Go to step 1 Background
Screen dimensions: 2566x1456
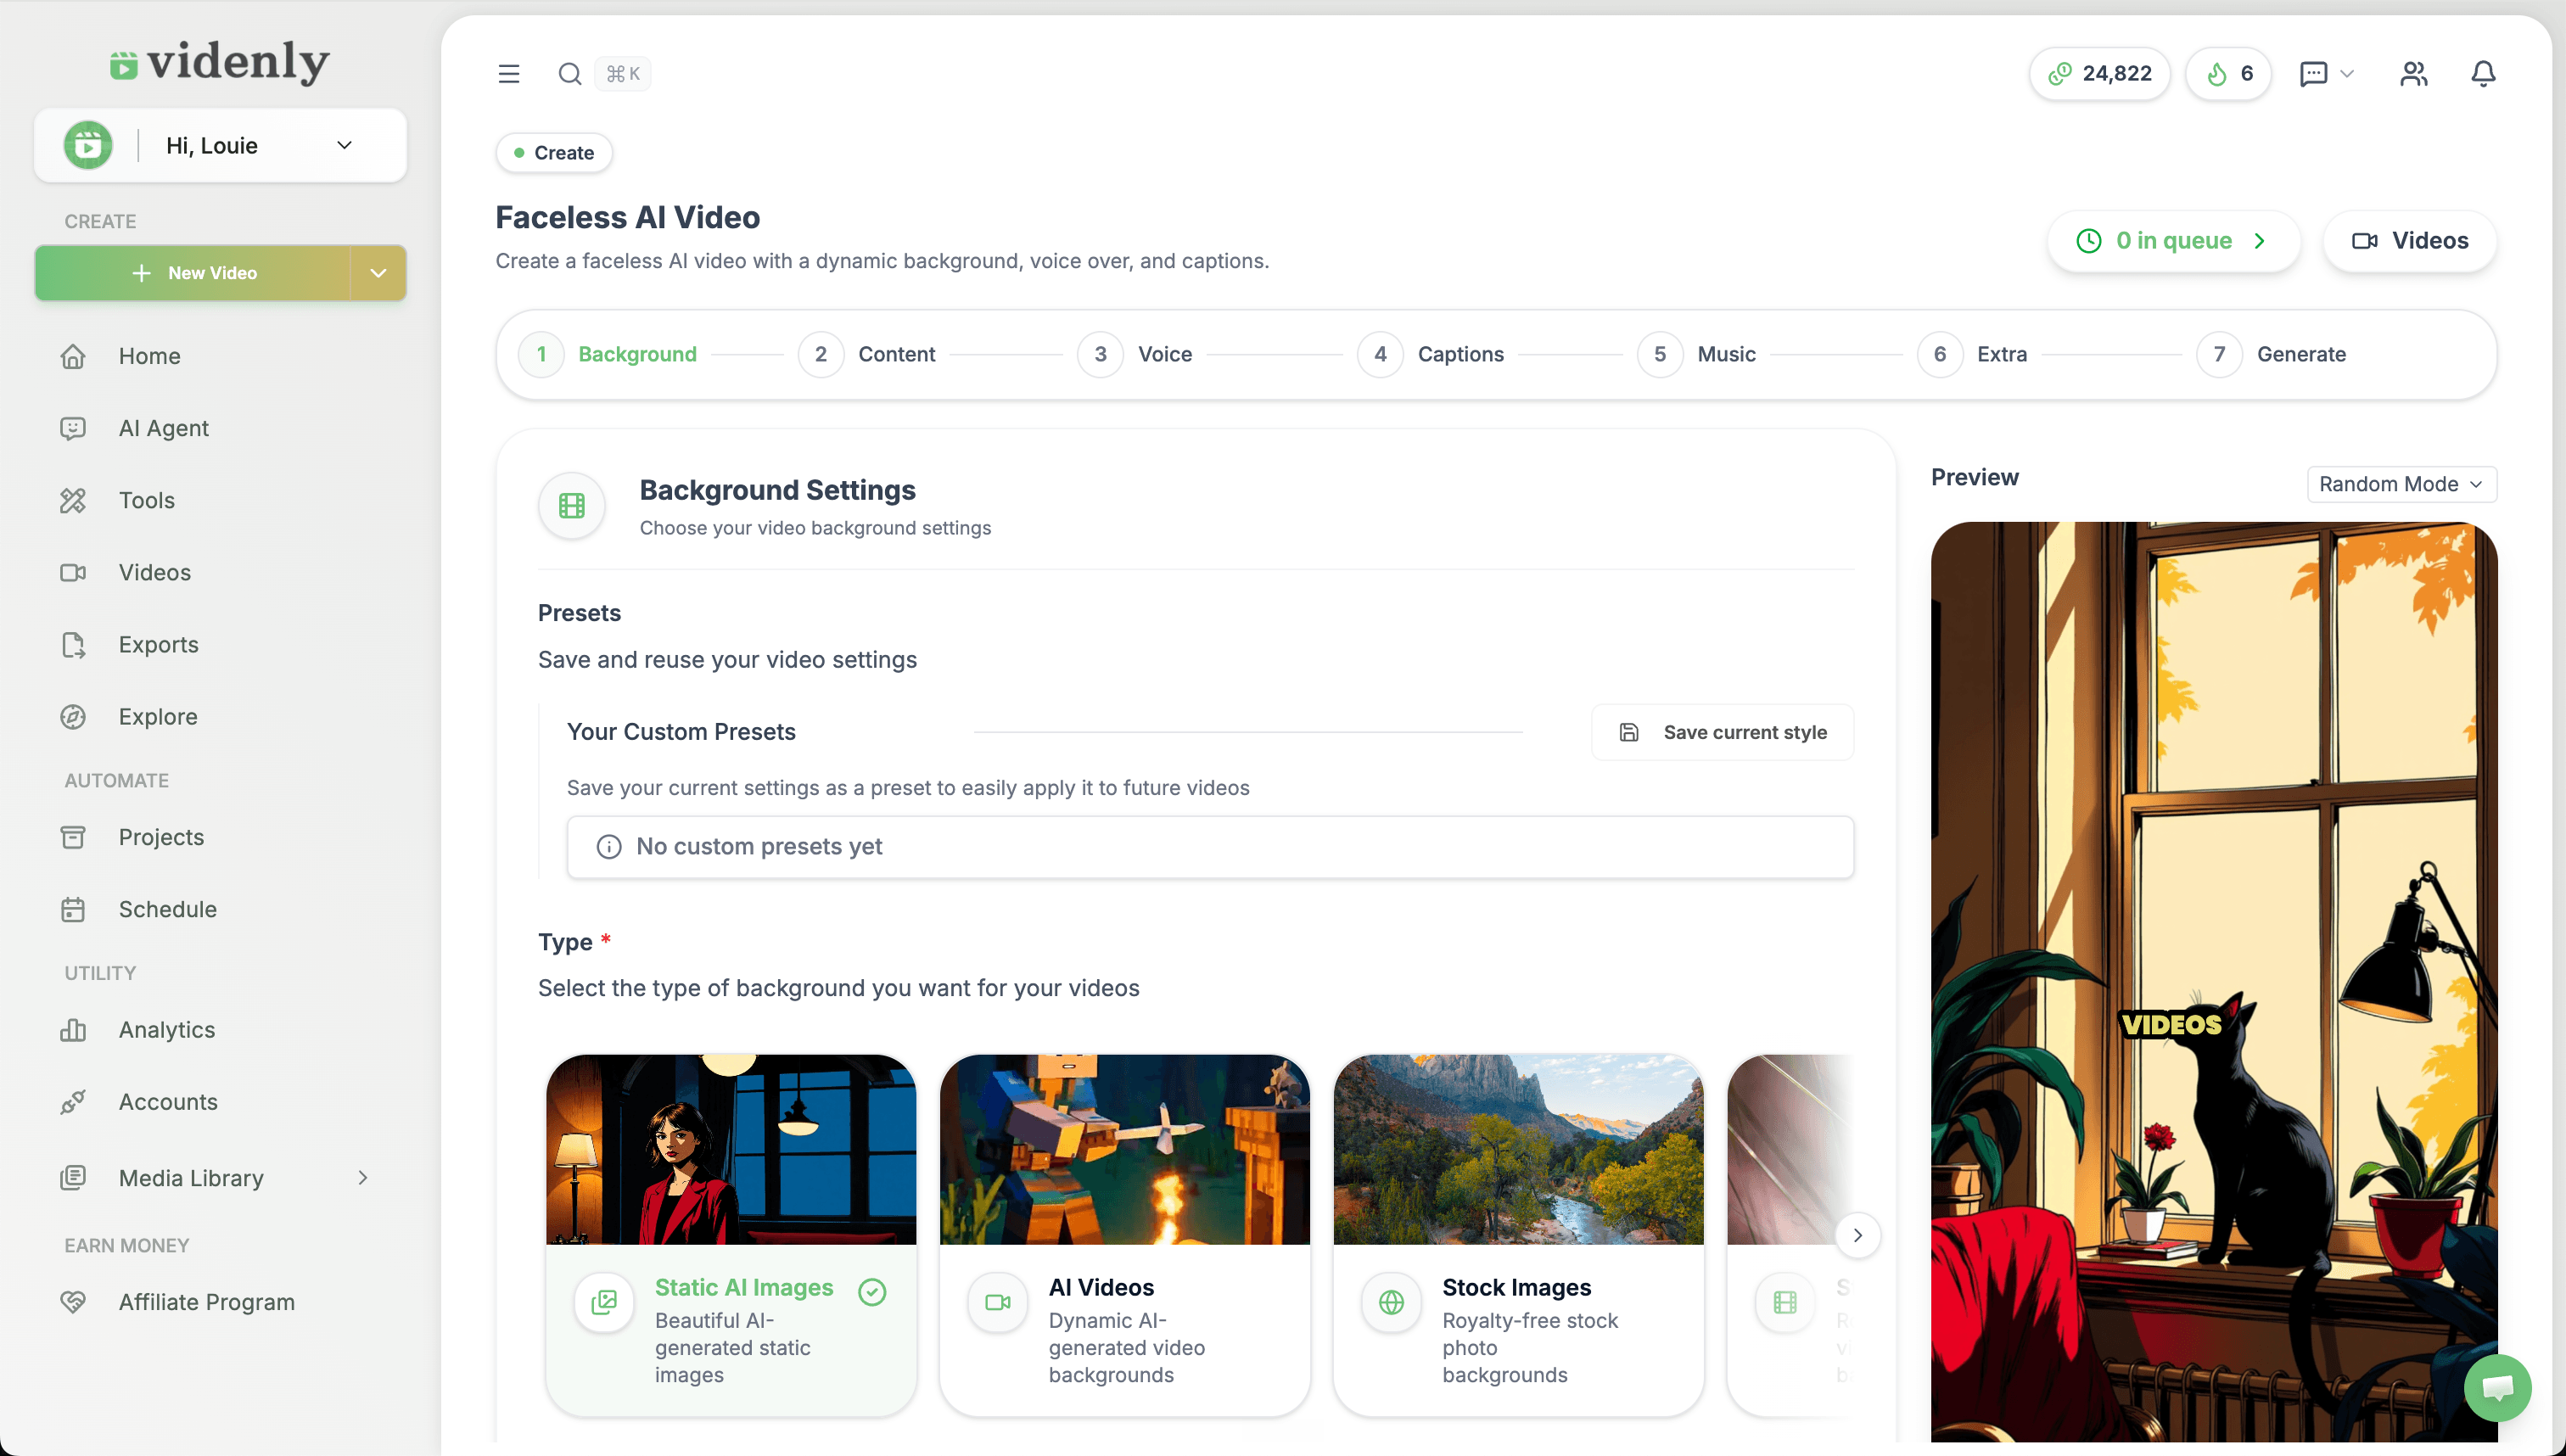coord(608,354)
